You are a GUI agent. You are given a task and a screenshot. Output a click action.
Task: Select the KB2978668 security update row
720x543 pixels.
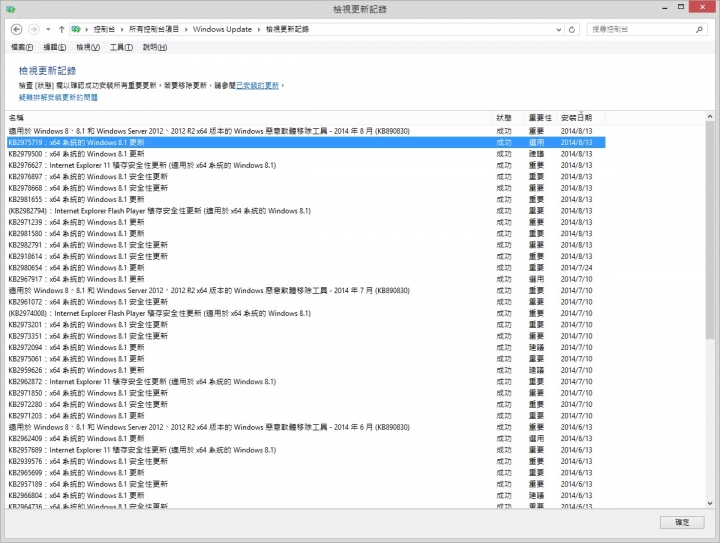[x=306, y=188]
